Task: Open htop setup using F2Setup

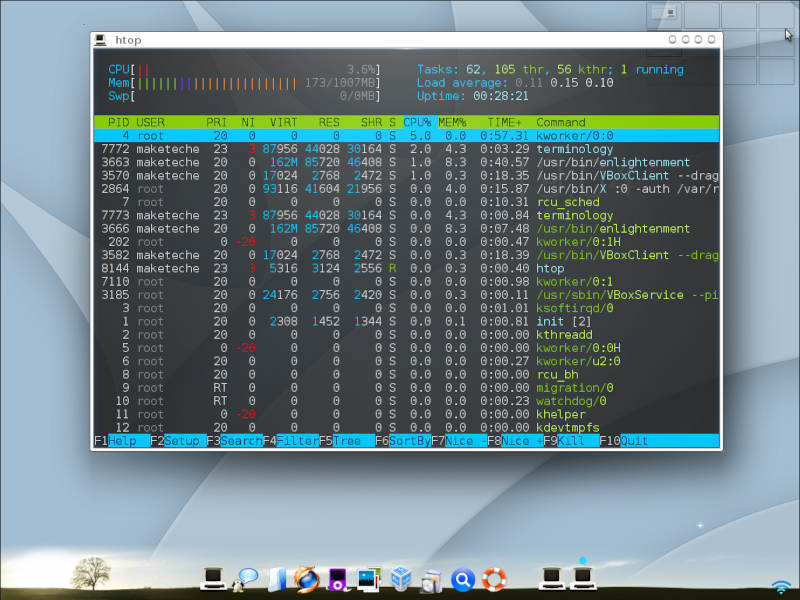Action: [174, 440]
